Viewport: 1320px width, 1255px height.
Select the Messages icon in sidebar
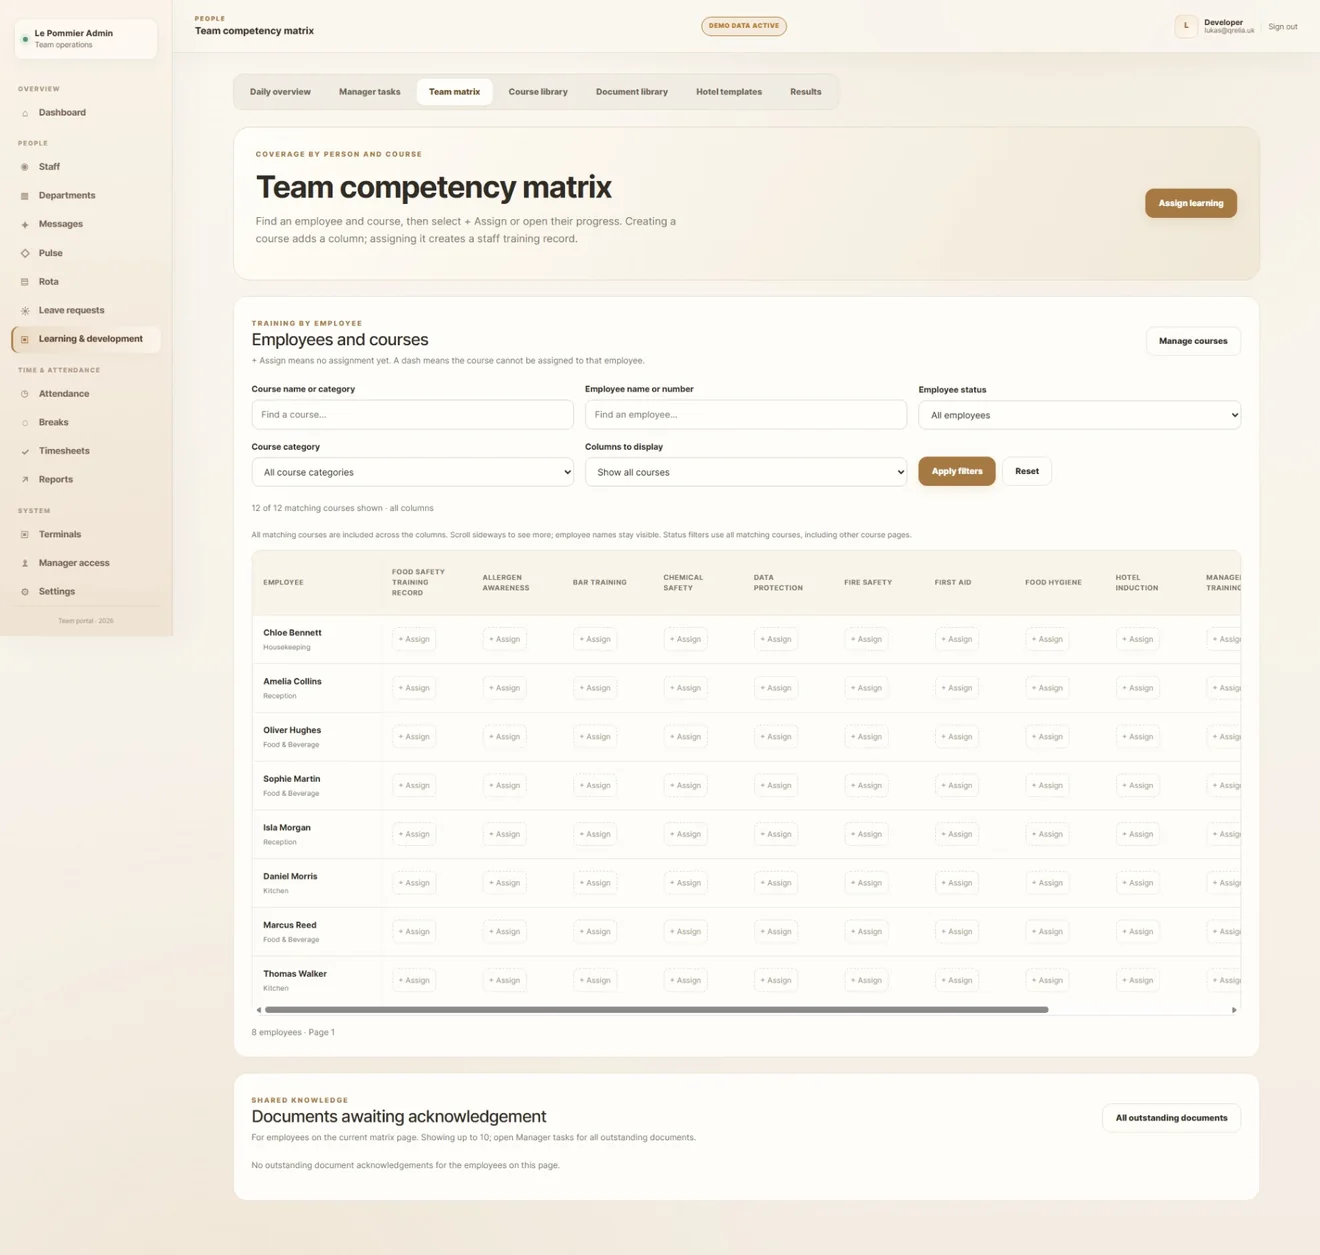(25, 225)
